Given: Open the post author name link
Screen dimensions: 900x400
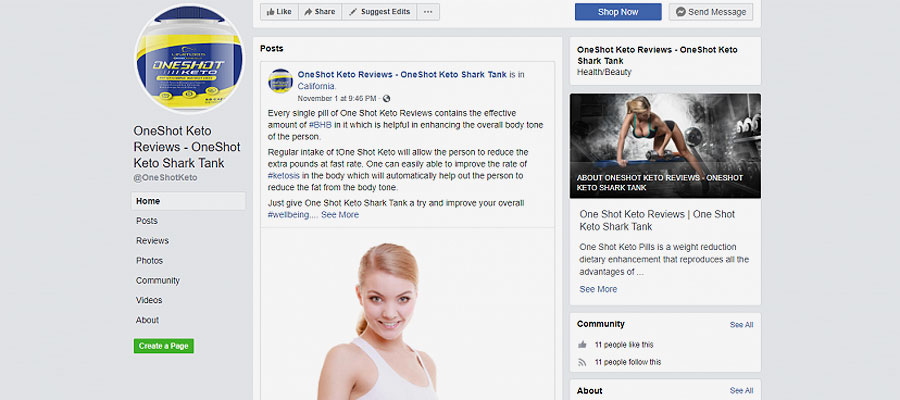Looking at the screenshot, I should (x=402, y=75).
